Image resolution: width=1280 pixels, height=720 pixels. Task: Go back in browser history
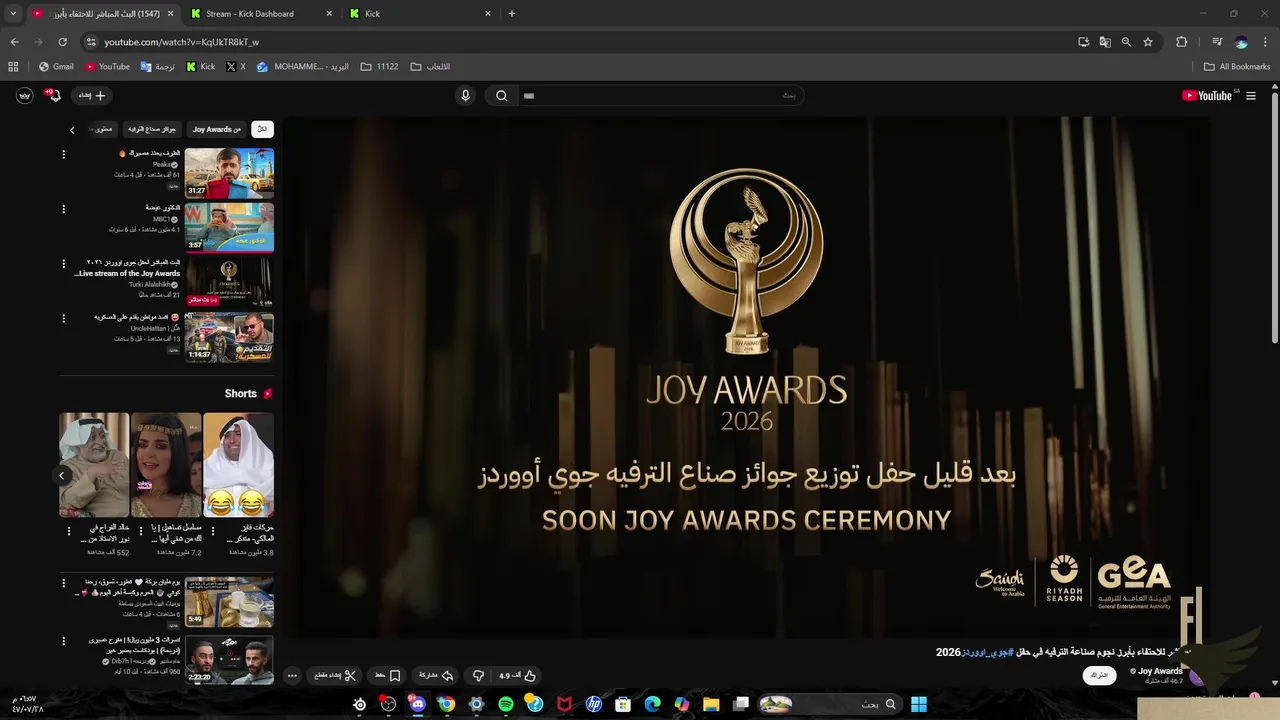coord(14,42)
